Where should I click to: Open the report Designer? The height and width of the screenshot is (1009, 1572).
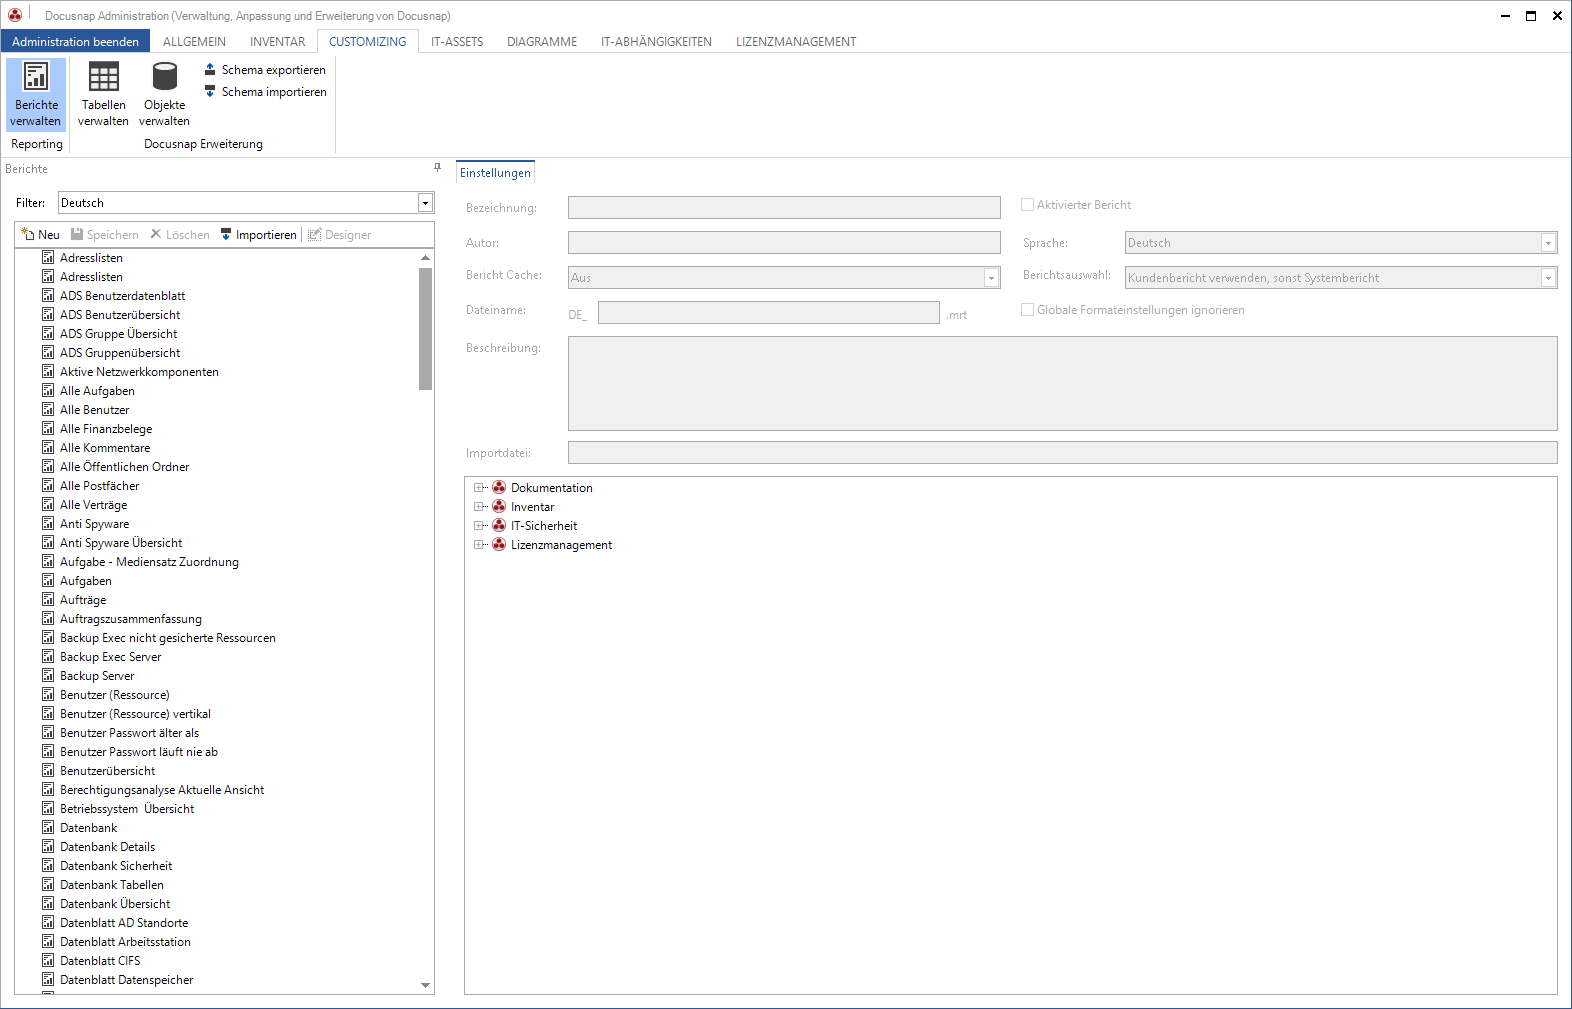click(x=340, y=235)
